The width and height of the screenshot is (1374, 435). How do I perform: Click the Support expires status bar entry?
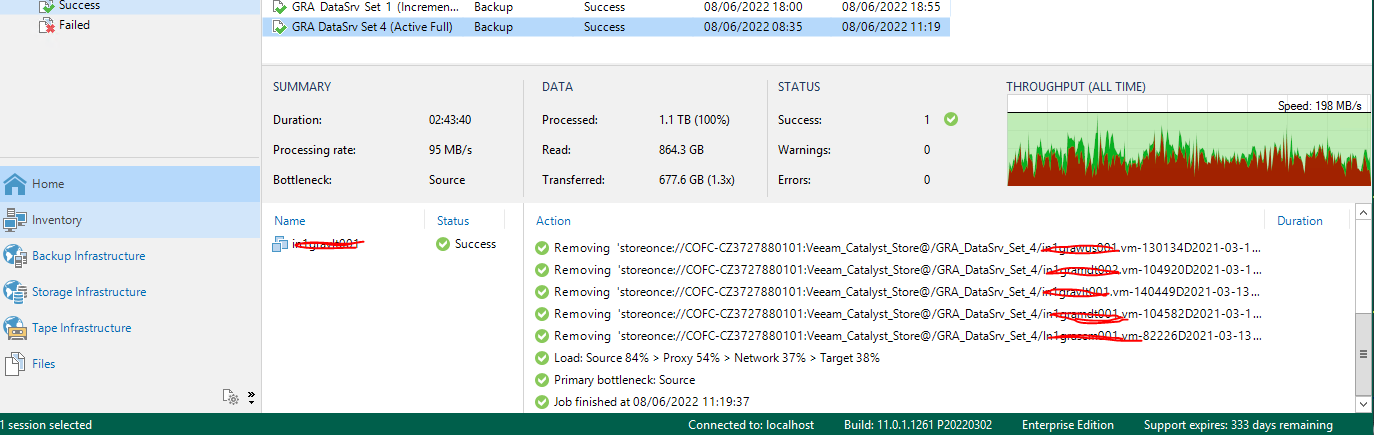1238,425
